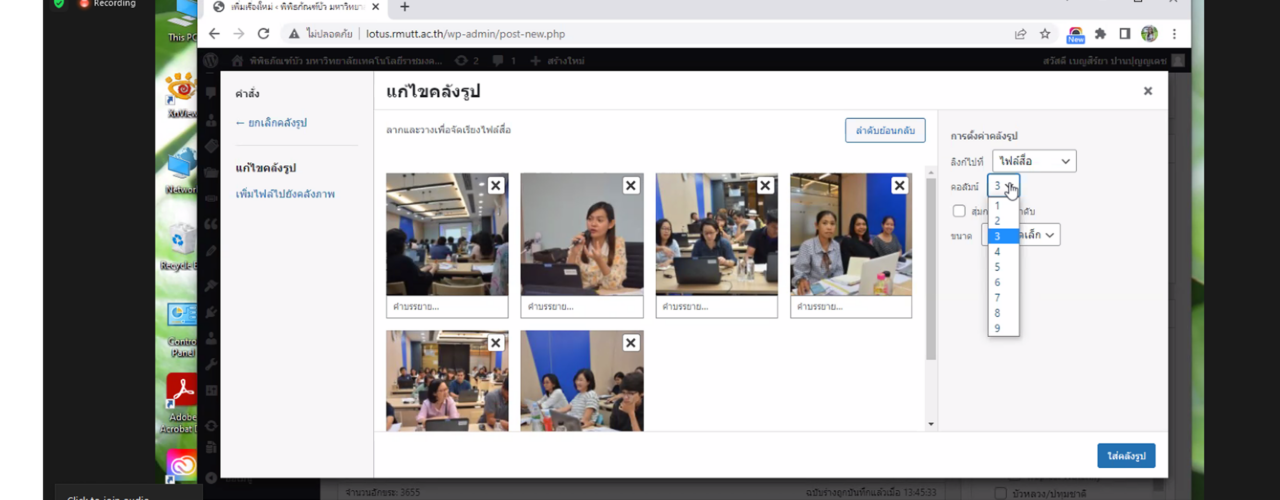Viewport: 1280px width, 500px height.
Task: Choose 1 column from the list
Action: [1003, 206]
